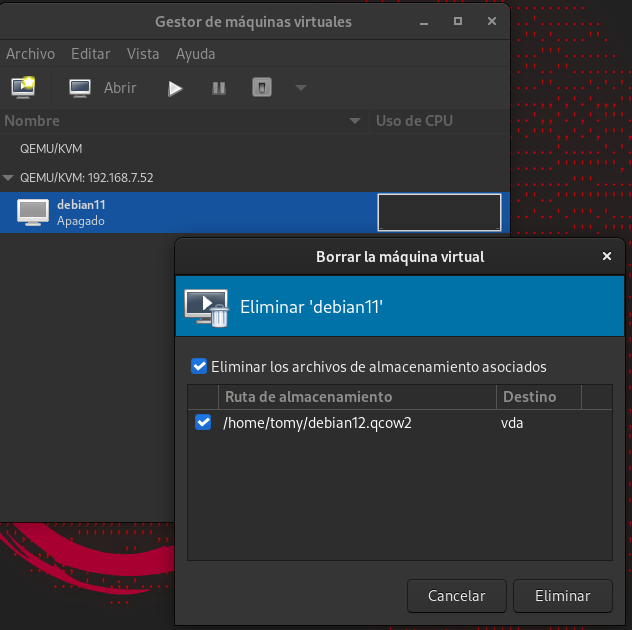Click the shutdown VM toolbar icon
Screen dimensions: 632x630
tap(261, 88)
